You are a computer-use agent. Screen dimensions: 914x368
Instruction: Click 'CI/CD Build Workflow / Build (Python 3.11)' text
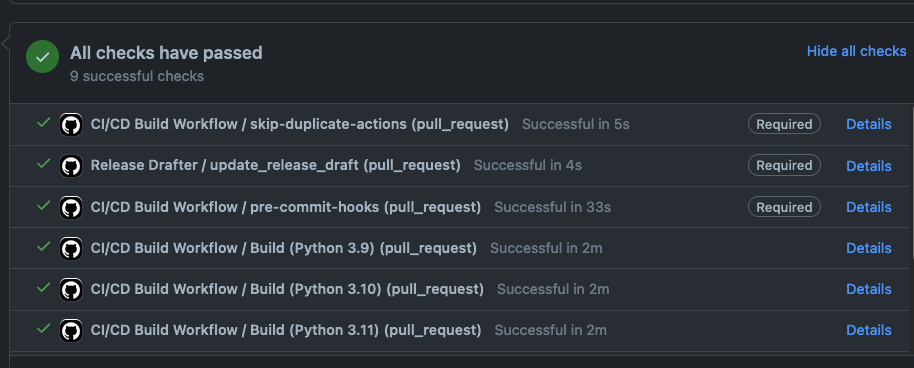pos(235,330)
